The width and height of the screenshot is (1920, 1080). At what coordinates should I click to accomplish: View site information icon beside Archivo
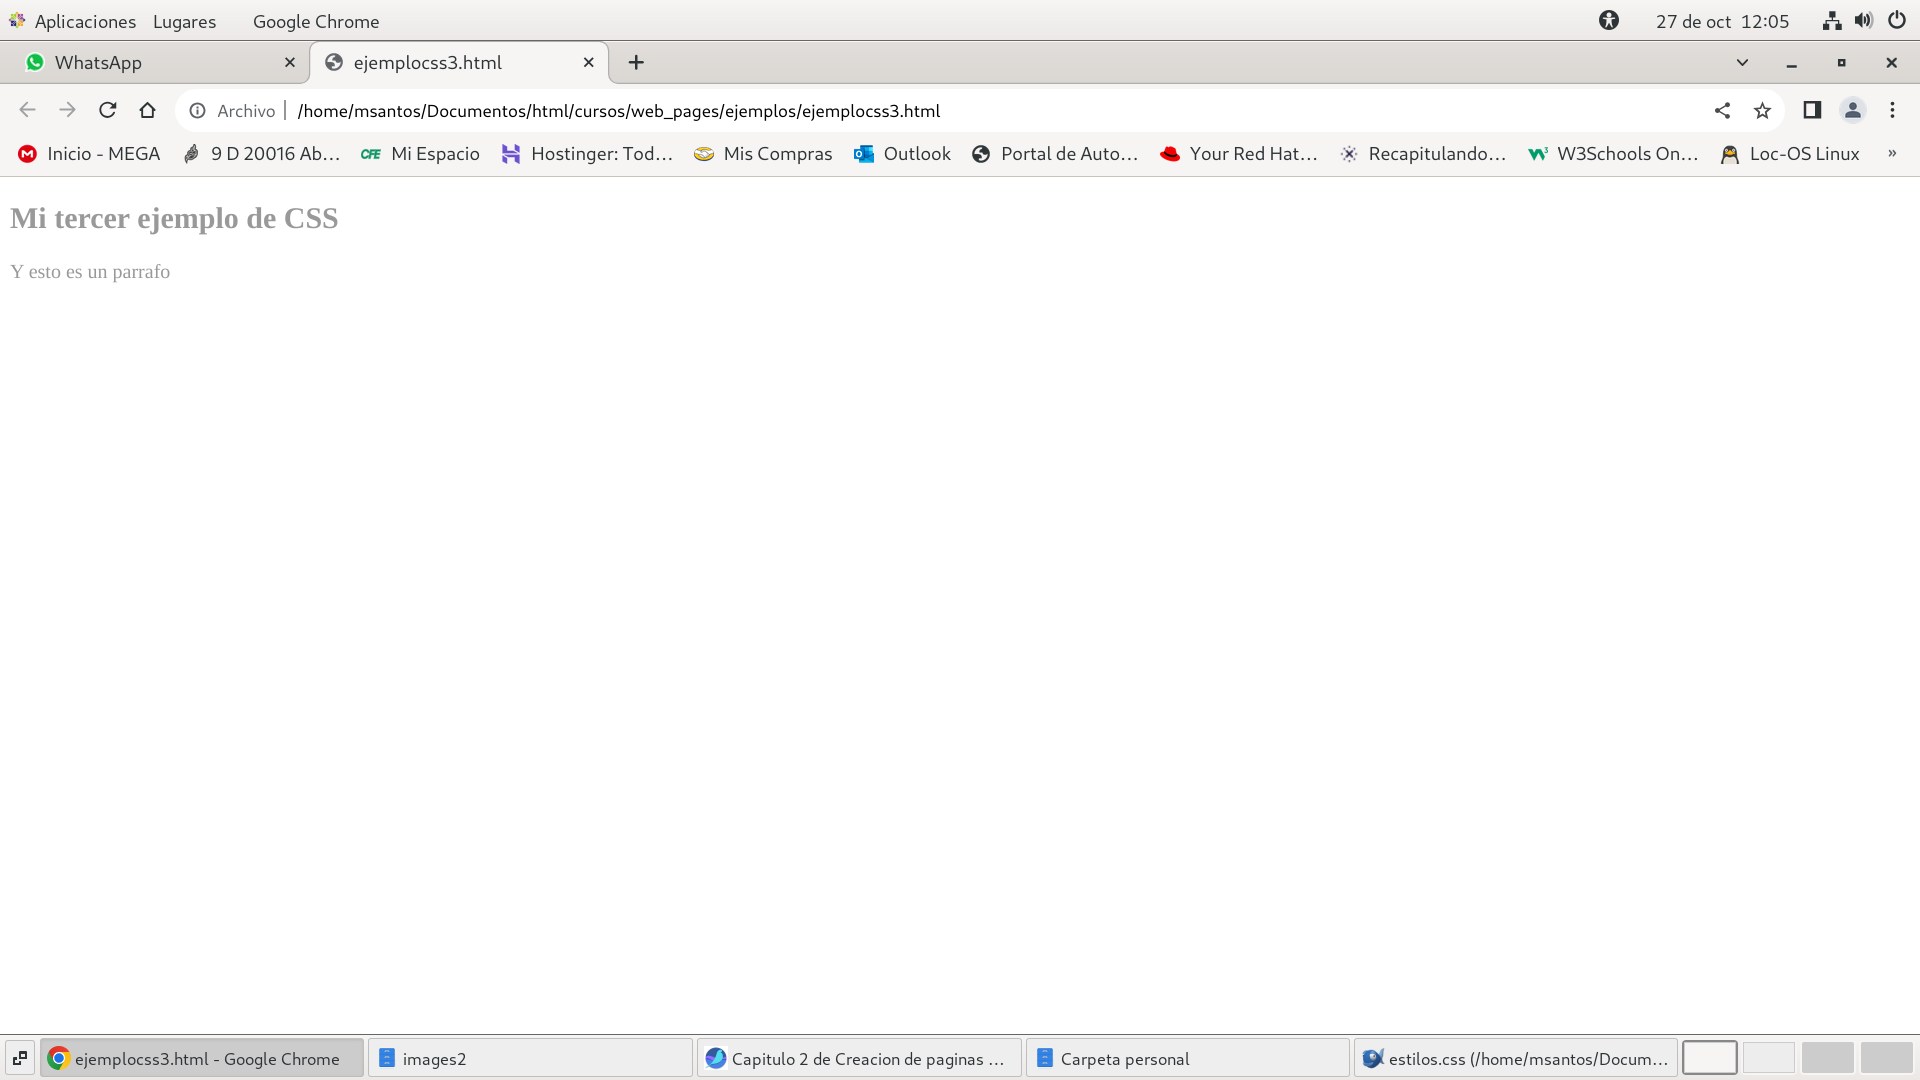pos(198,111)
